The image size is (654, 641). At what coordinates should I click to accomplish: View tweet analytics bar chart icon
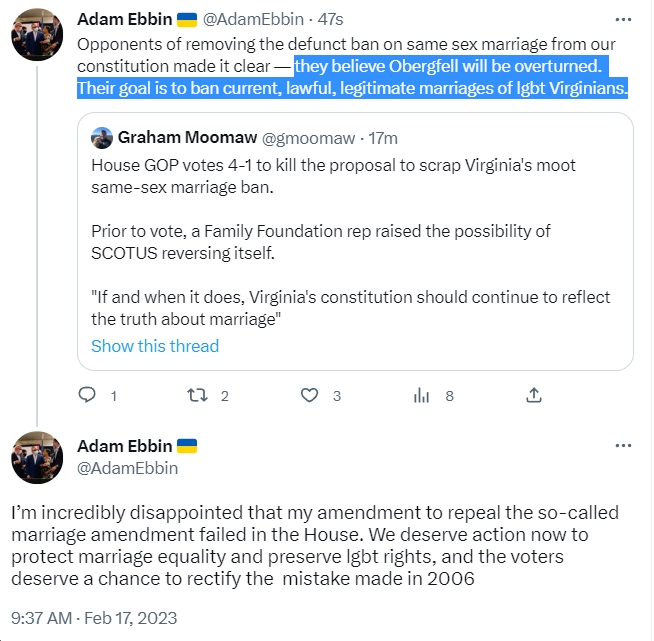(421, 395)
